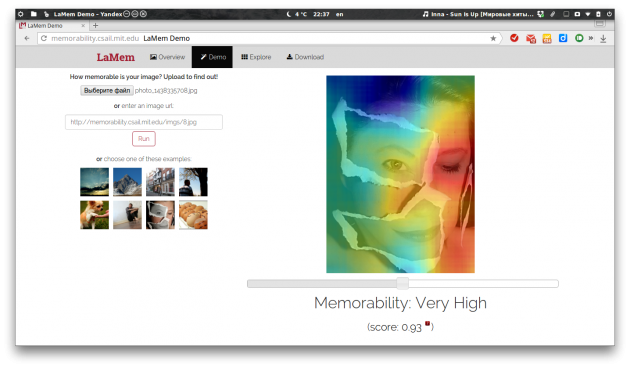The width and height of the screenshot is (630, 368).
Task: Show more extensions via double chevron
Action: 591,38
